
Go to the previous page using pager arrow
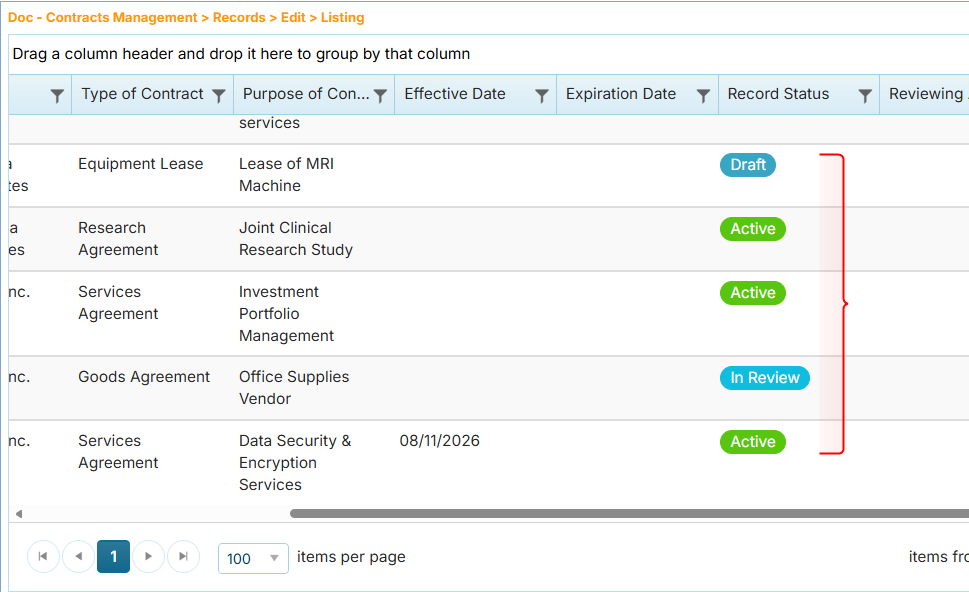[x=78, y=557]
